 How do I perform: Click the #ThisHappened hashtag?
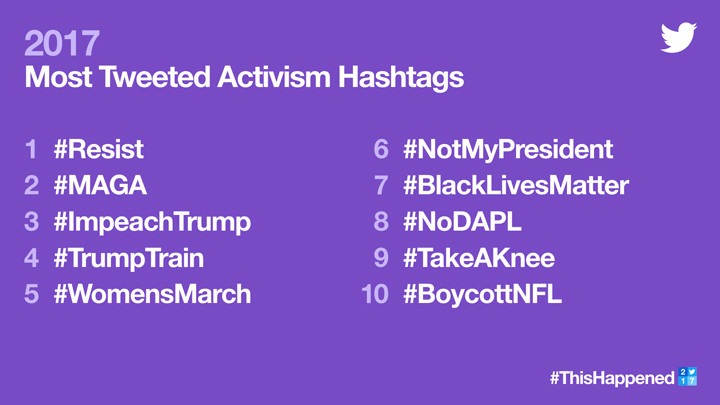point(611,378)
